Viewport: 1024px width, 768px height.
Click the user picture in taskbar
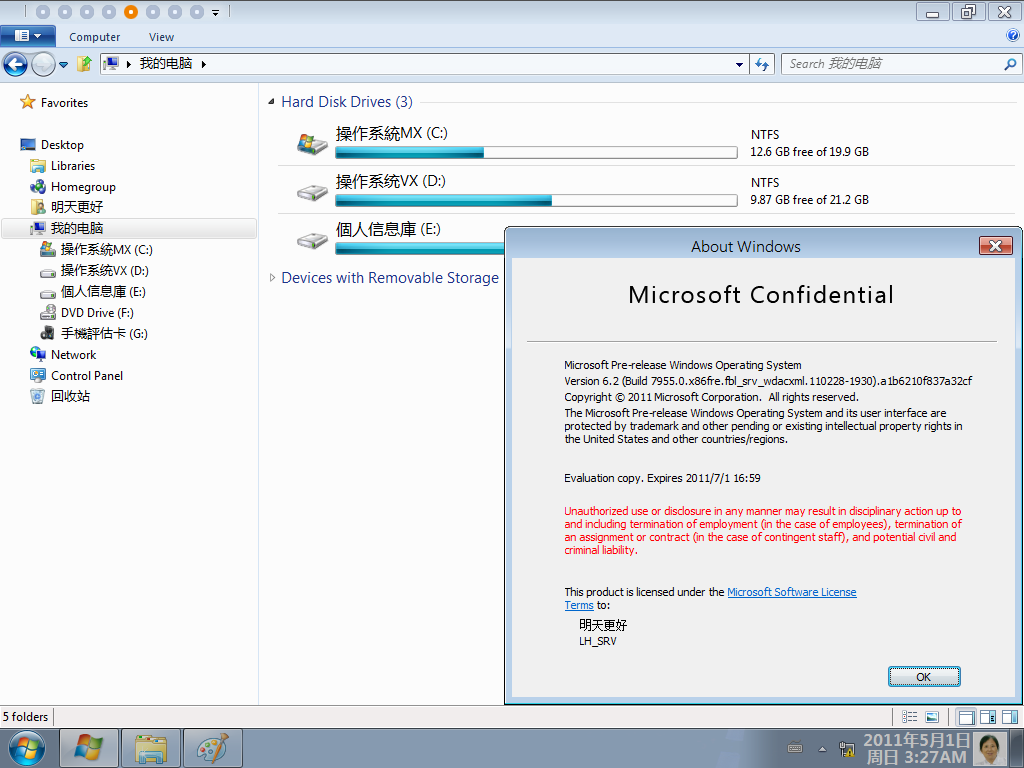click(x=989, y=748)
